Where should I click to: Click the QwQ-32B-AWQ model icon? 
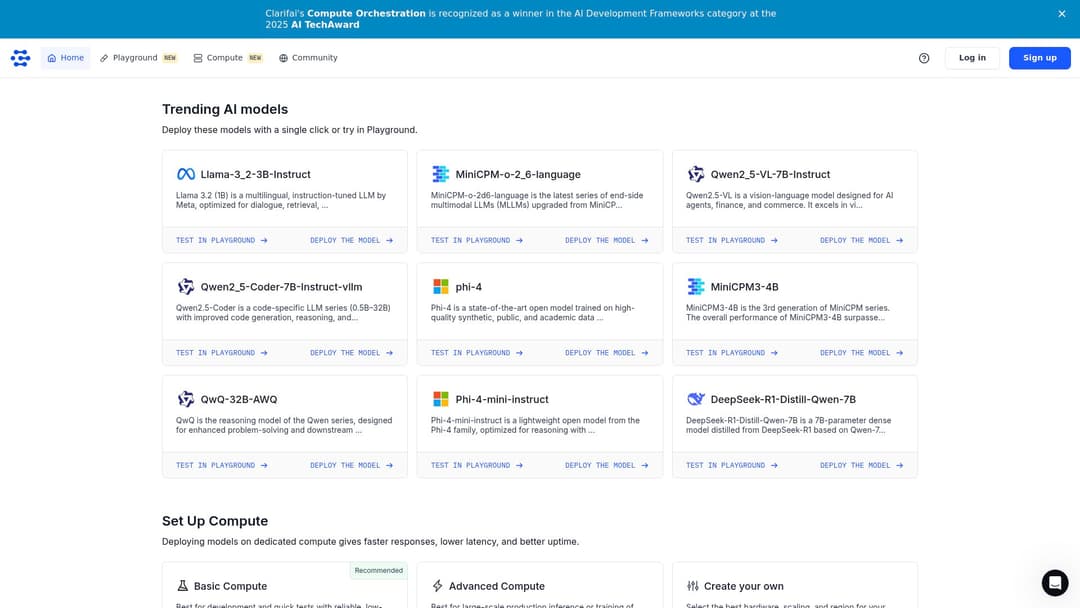185,399
